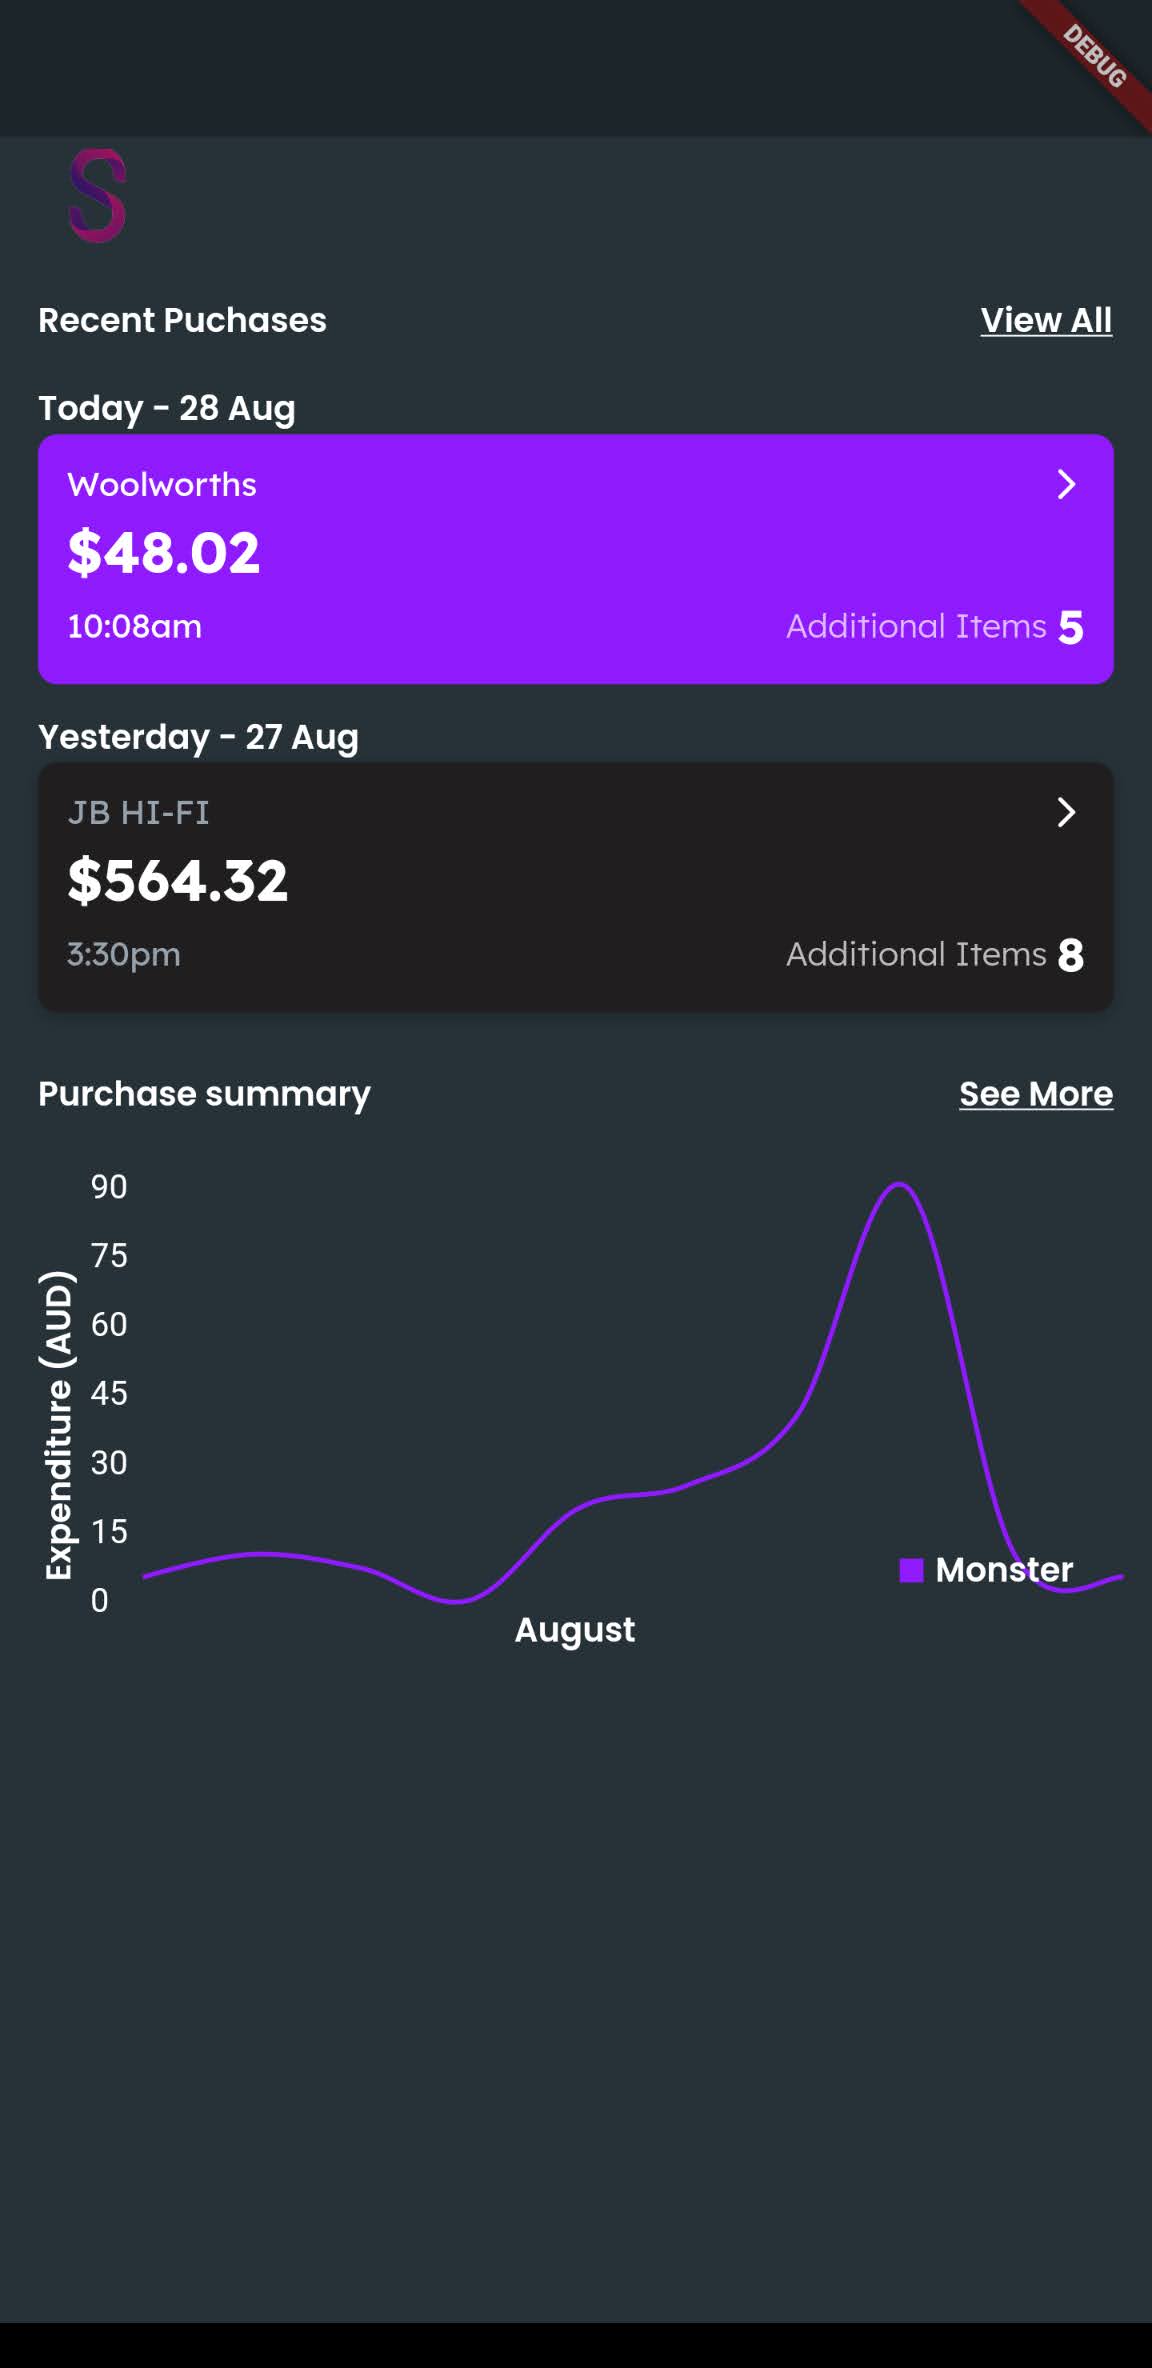Click the View All link
Viewport: 1152px width, 2368px height.
[1046, 320]
